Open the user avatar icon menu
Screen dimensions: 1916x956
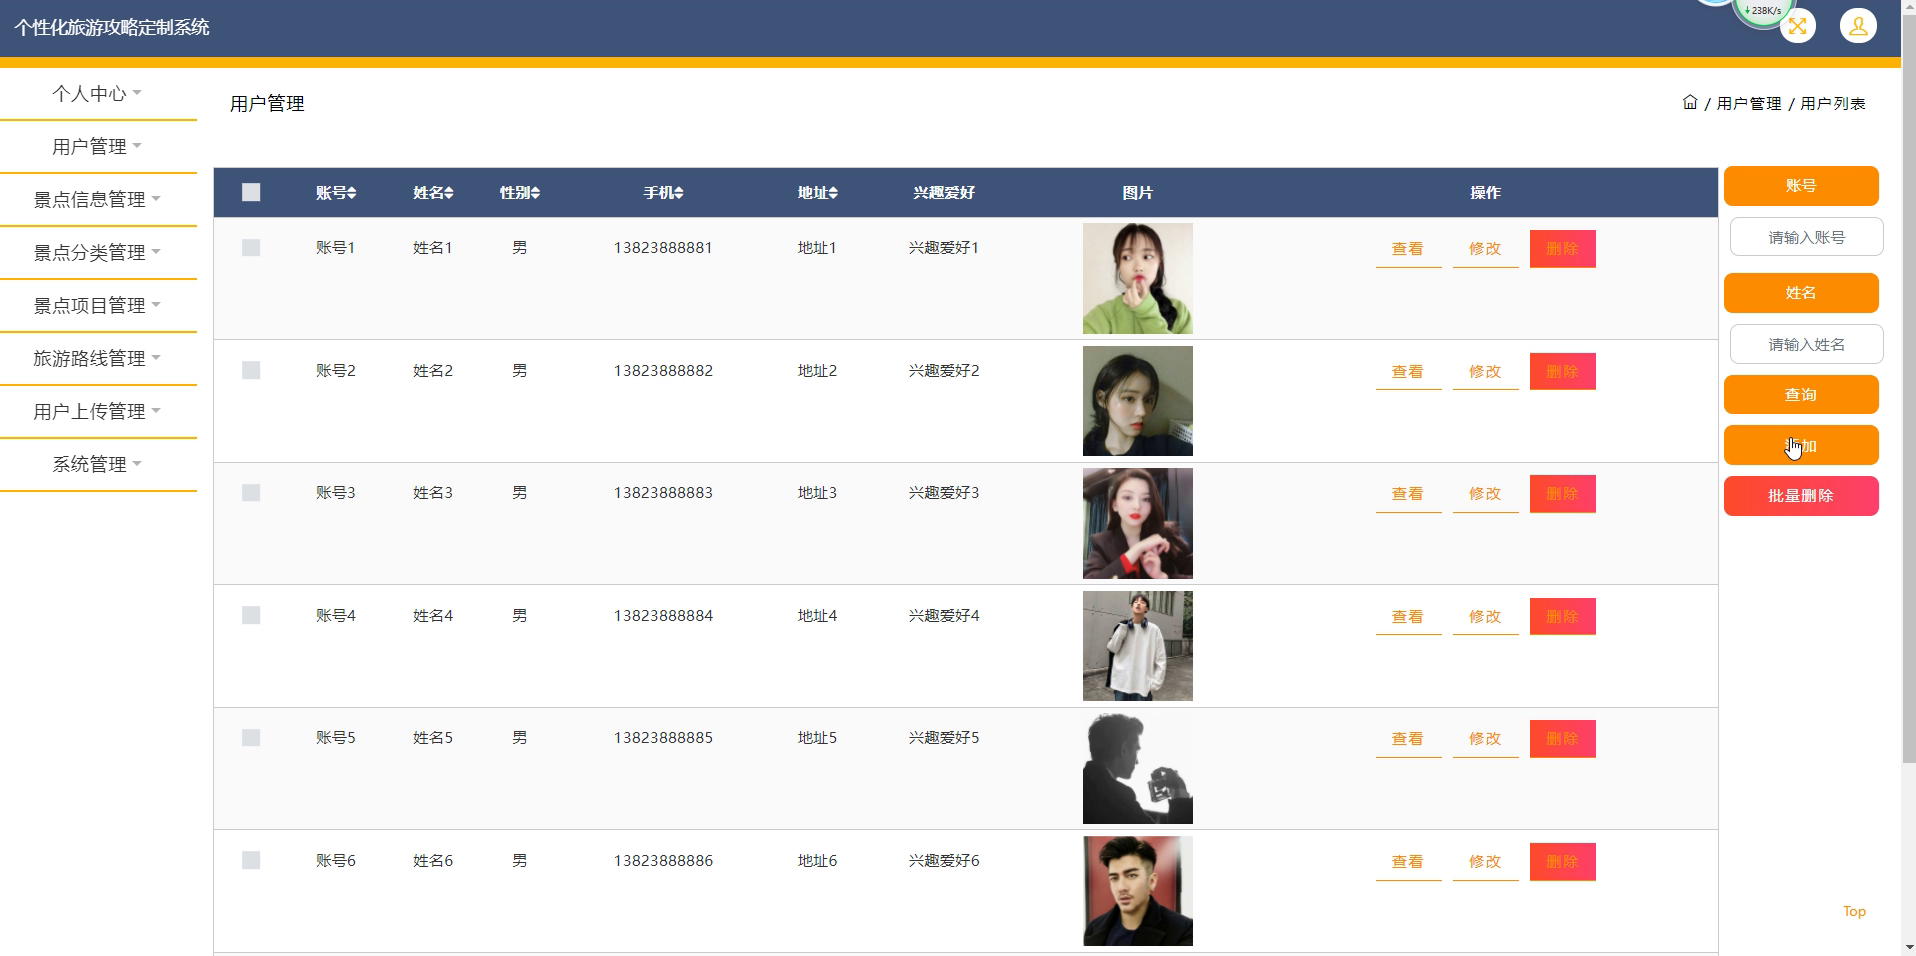pos(1858,26)
